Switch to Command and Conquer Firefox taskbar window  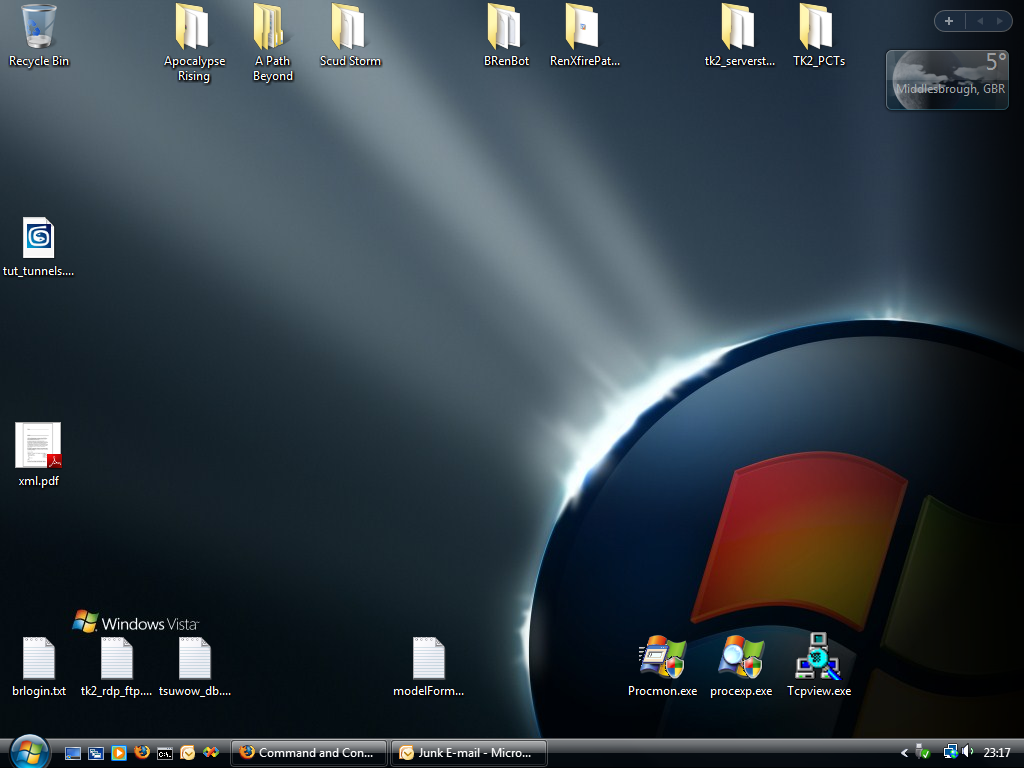tap(309, 753)
